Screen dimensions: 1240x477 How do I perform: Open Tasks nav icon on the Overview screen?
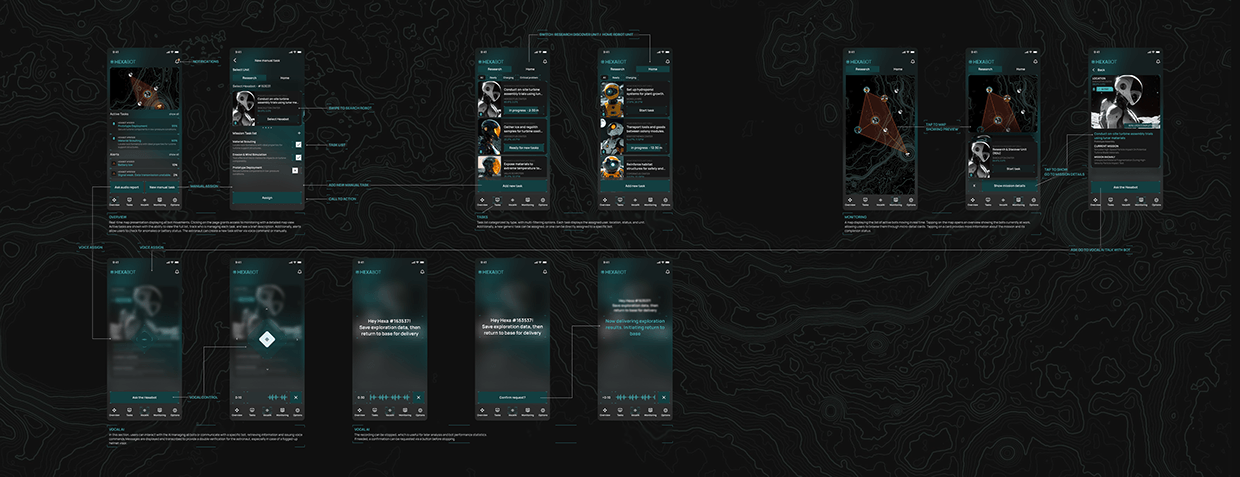tap(129, 200)
